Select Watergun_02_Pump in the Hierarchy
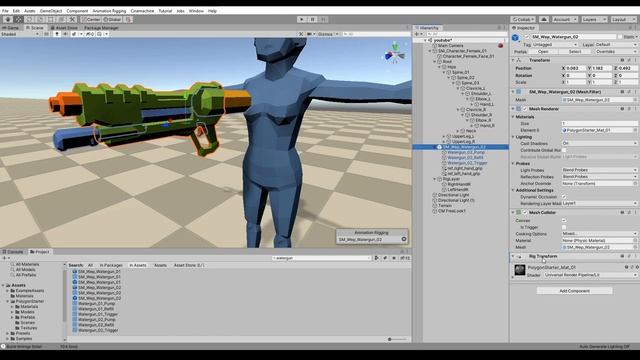Image resolution: width=640 pixels, height=360 pixels. 466,152
